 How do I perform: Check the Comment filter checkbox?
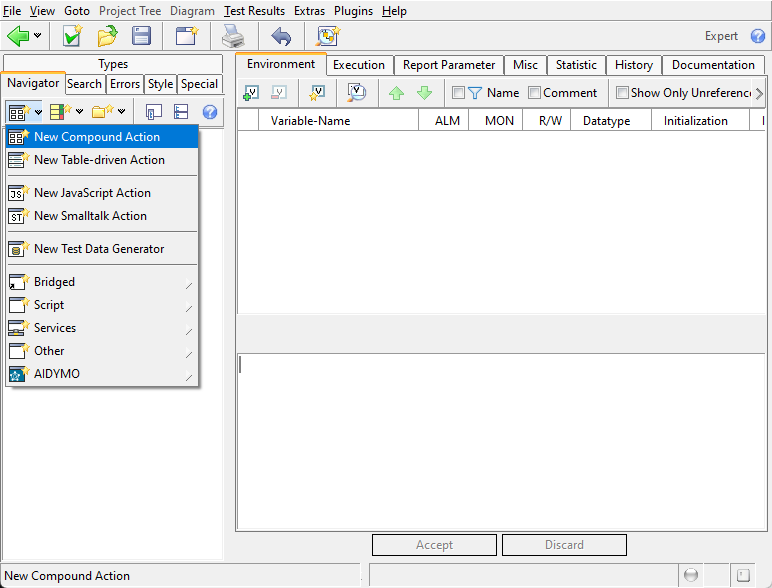click(534, 93)
